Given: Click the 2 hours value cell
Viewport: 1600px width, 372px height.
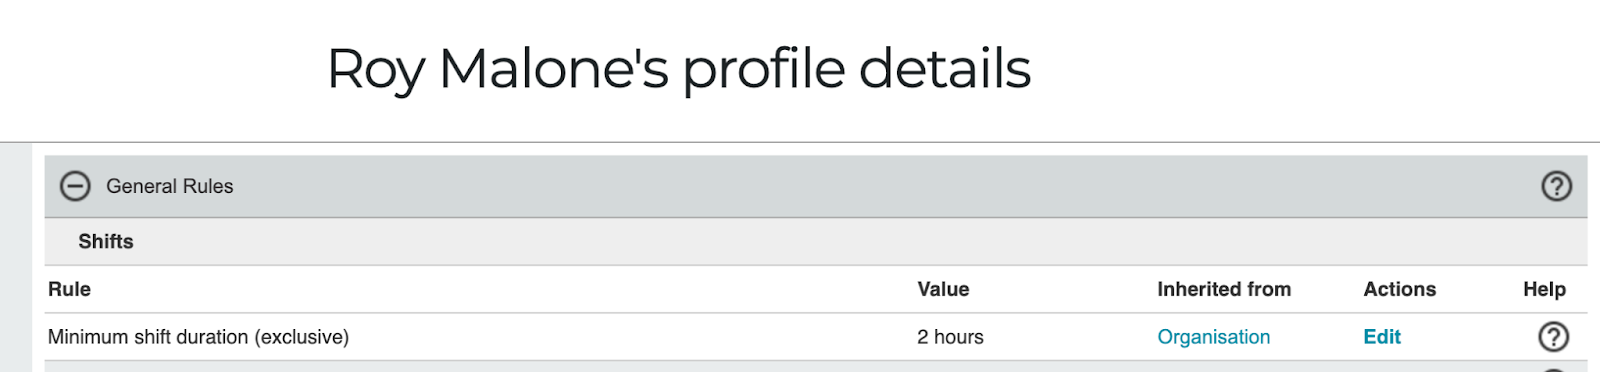Looking at the screenshot, I should pyautogui.click(x=950, y=337).
